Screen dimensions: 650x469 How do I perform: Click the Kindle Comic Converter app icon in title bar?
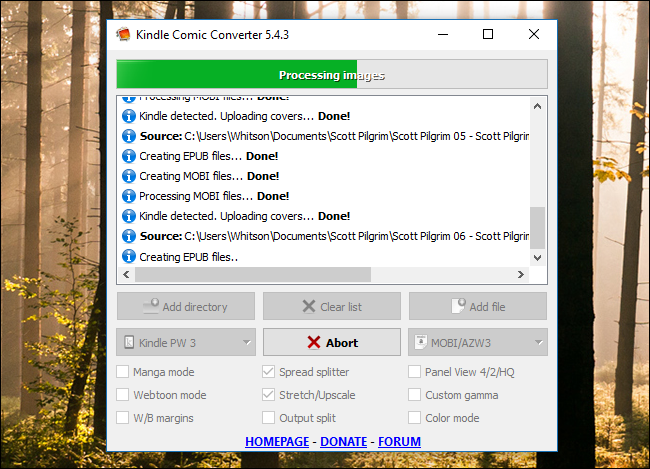click(124, 34)
